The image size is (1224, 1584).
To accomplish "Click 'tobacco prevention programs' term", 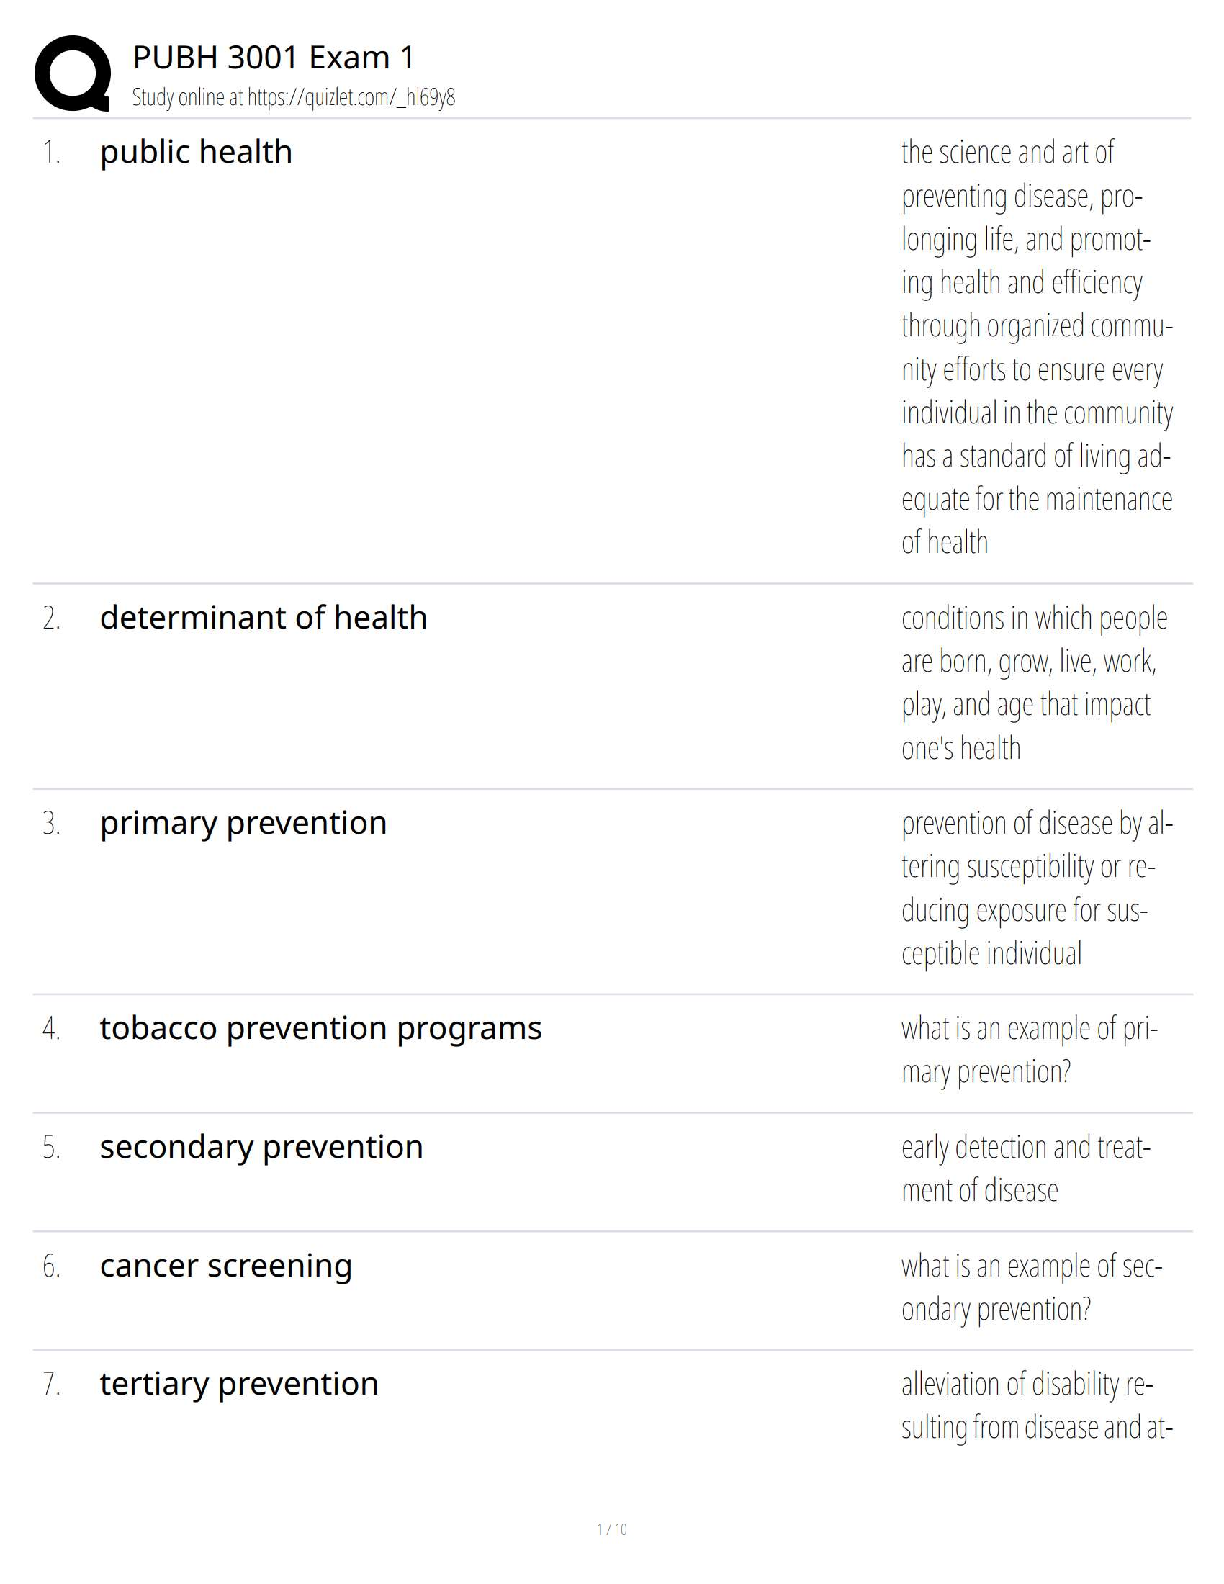I will [x=320, y=1028].
